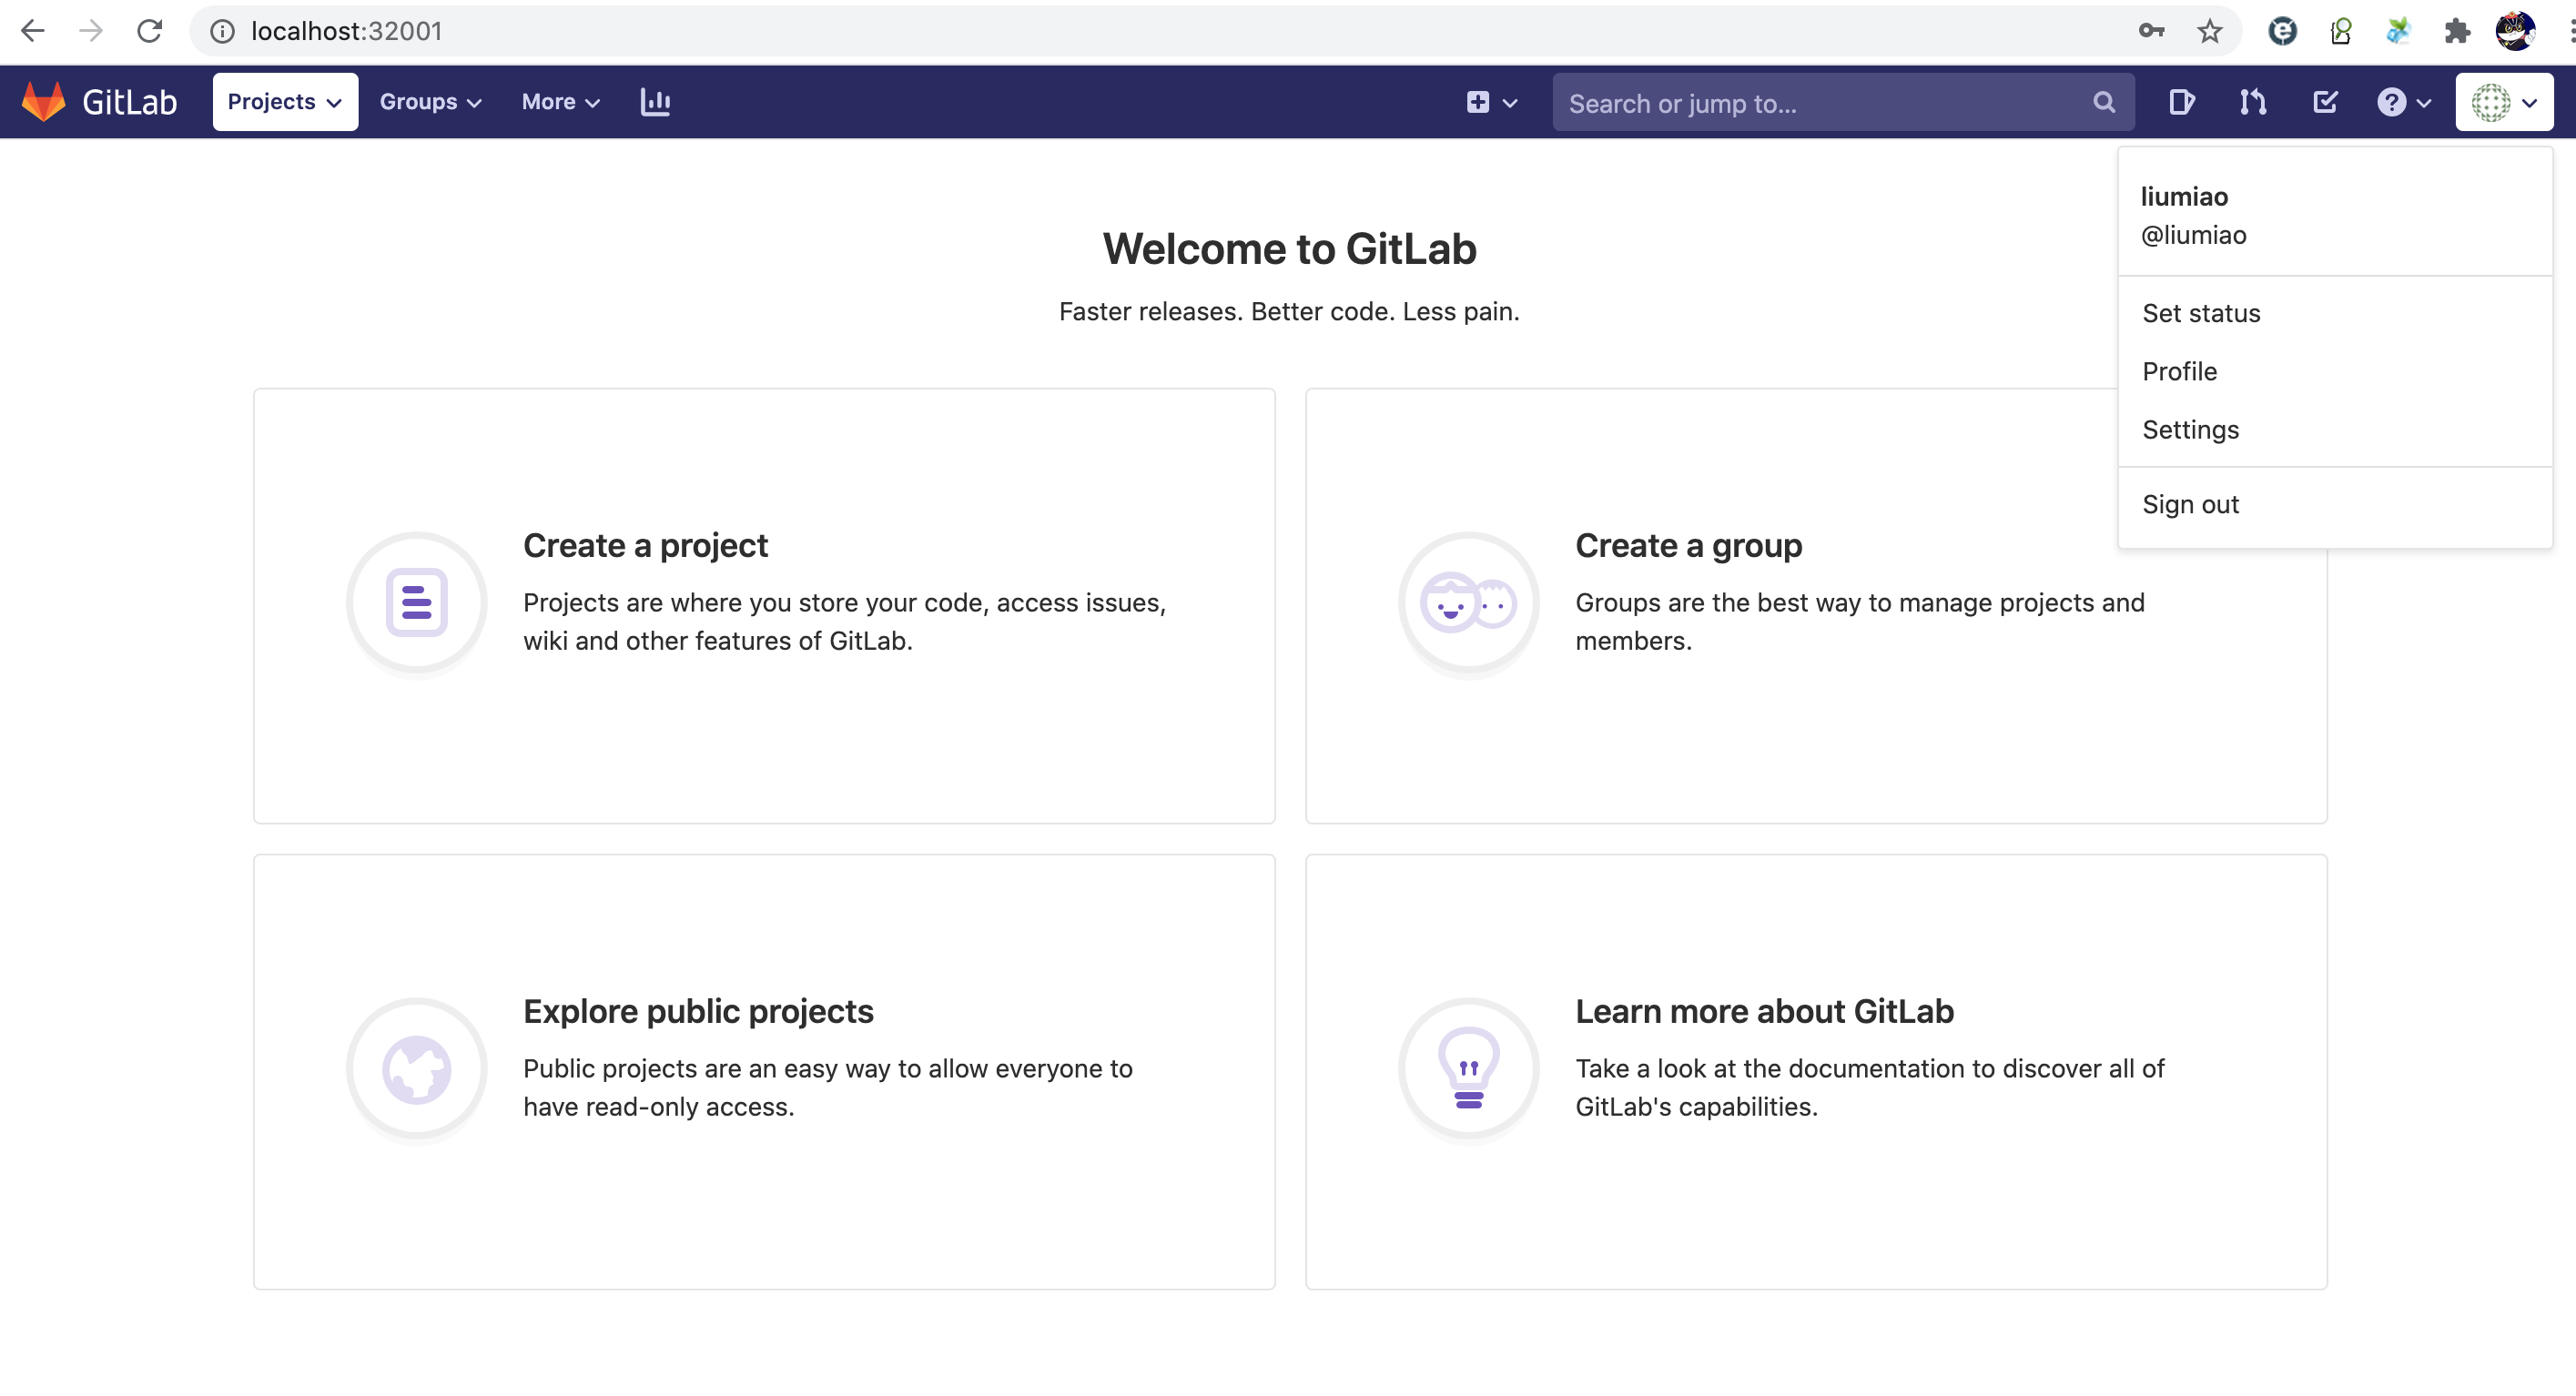Click the Chrome profile avatar

(2516, 31)
